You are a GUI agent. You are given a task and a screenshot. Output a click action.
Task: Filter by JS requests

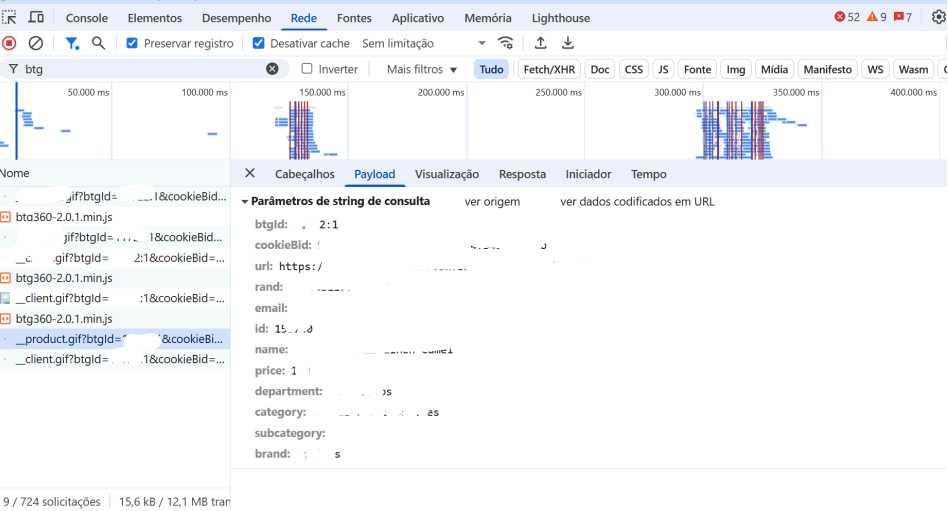pyautogui.click(x=663, y=69)
